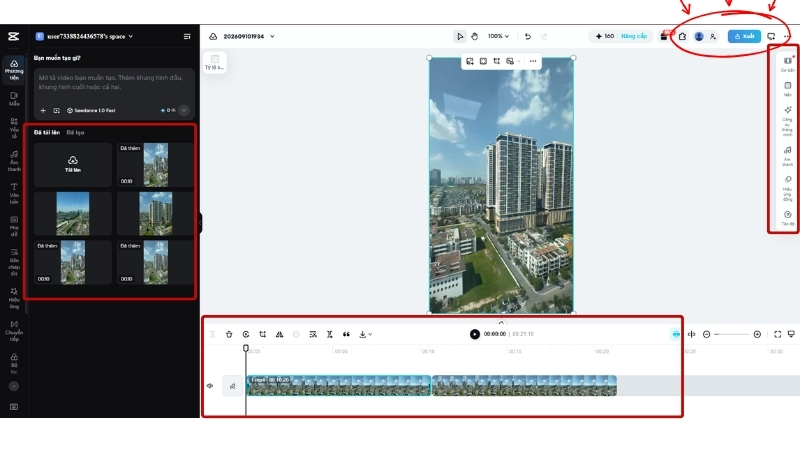Screen dimensions: 800x450
Task: Open the Yếu tố elements panel
Action: point(14,128)
